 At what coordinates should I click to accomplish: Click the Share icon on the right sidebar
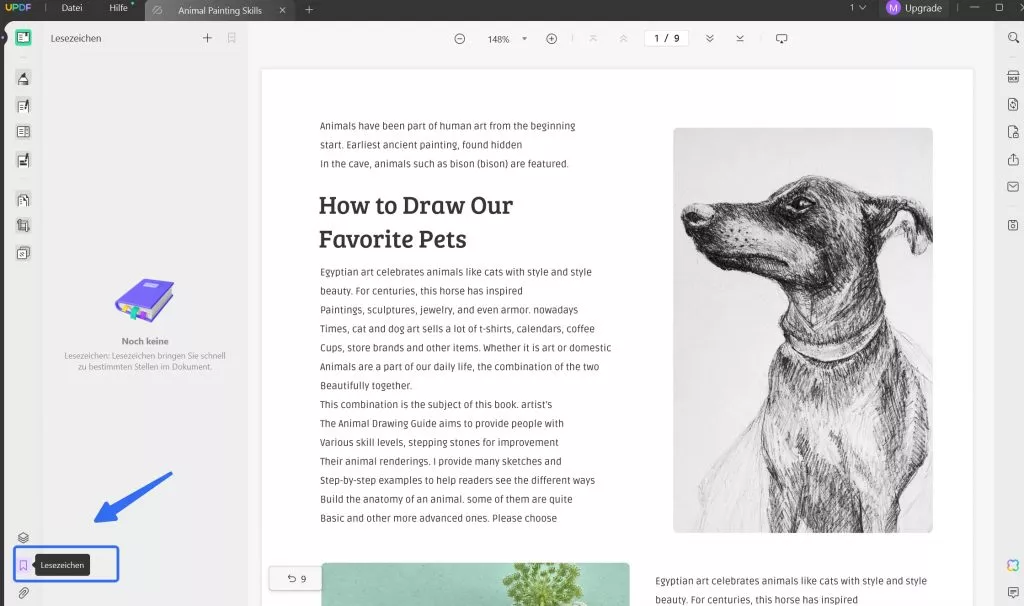1013,160
